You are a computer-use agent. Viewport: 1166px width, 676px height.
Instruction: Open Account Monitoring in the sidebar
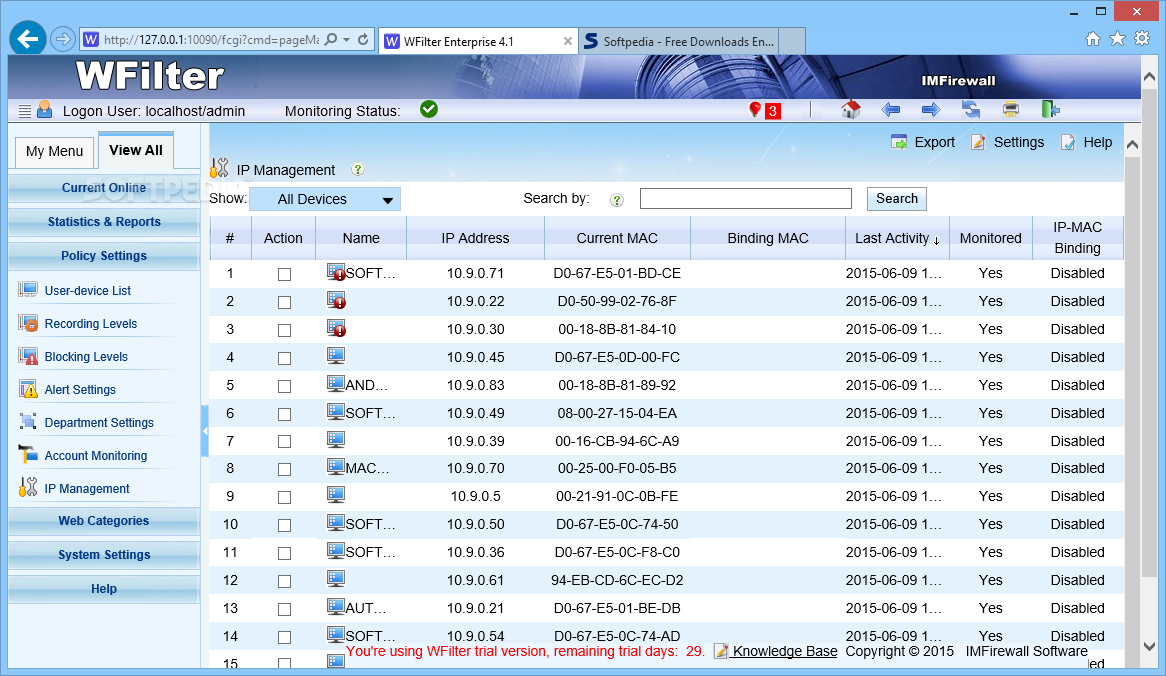95,456
